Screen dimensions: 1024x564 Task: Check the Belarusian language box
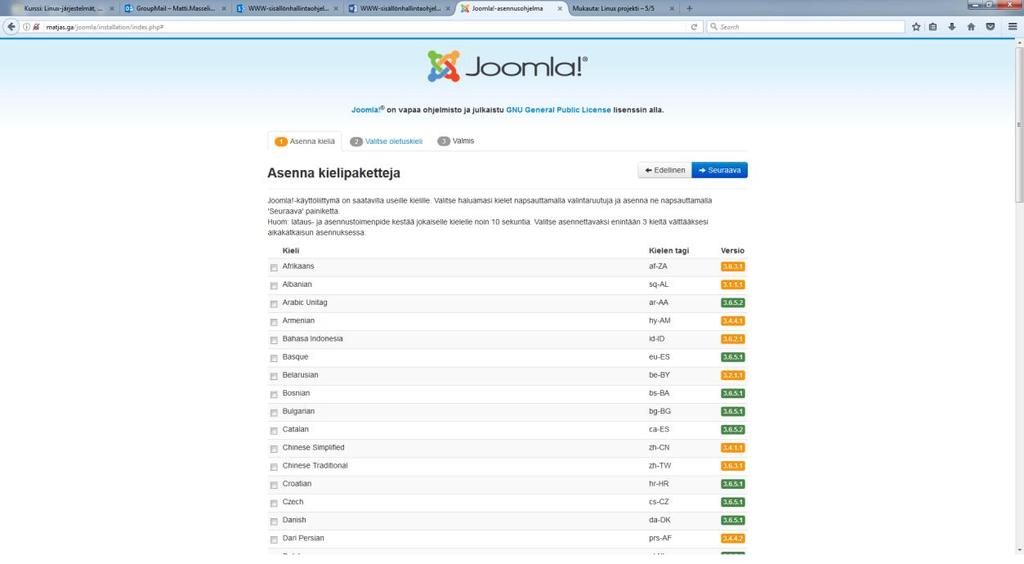[x=274, y=377]
